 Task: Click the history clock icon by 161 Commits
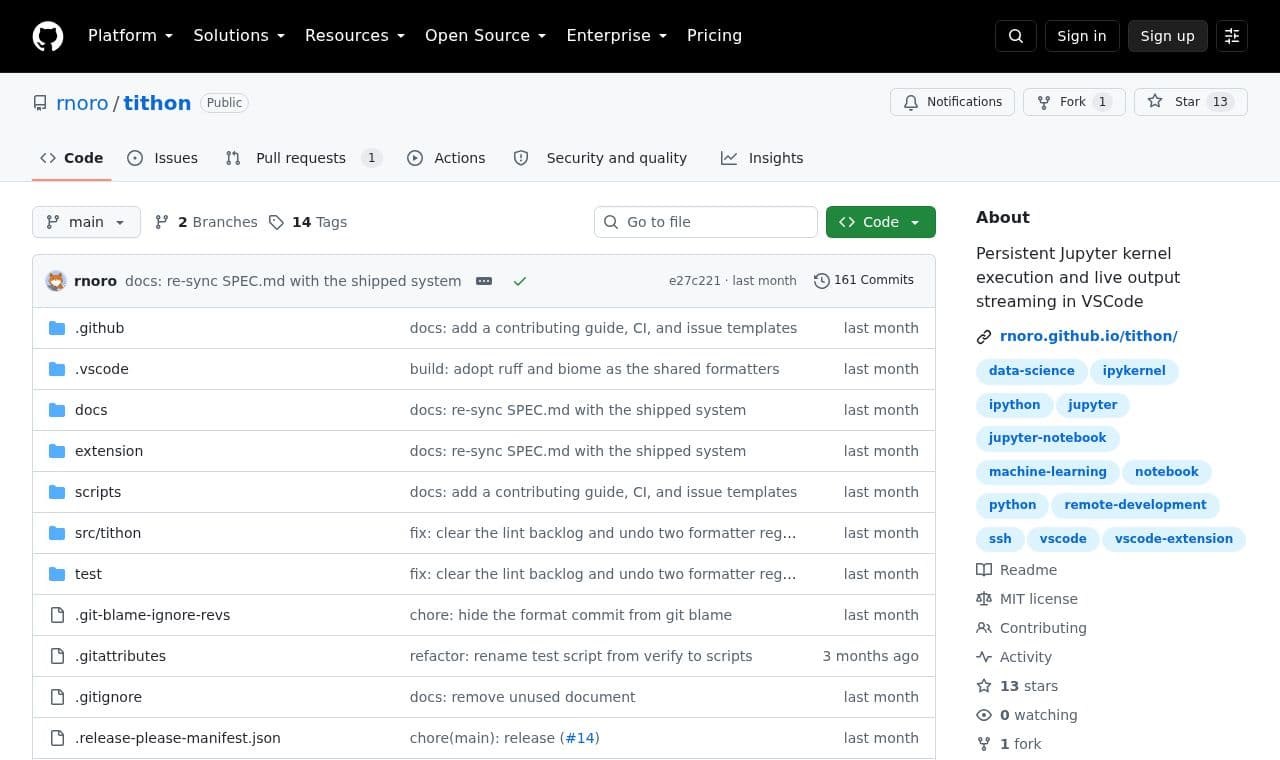[822, 281]
